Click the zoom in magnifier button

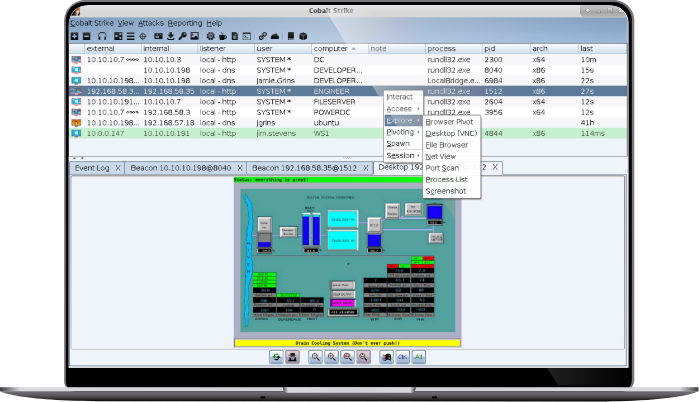[332, 357]
